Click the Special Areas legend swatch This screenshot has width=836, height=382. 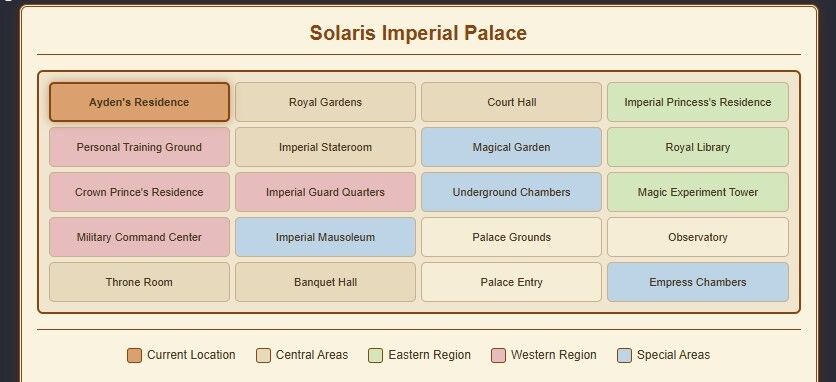point(624,355)
